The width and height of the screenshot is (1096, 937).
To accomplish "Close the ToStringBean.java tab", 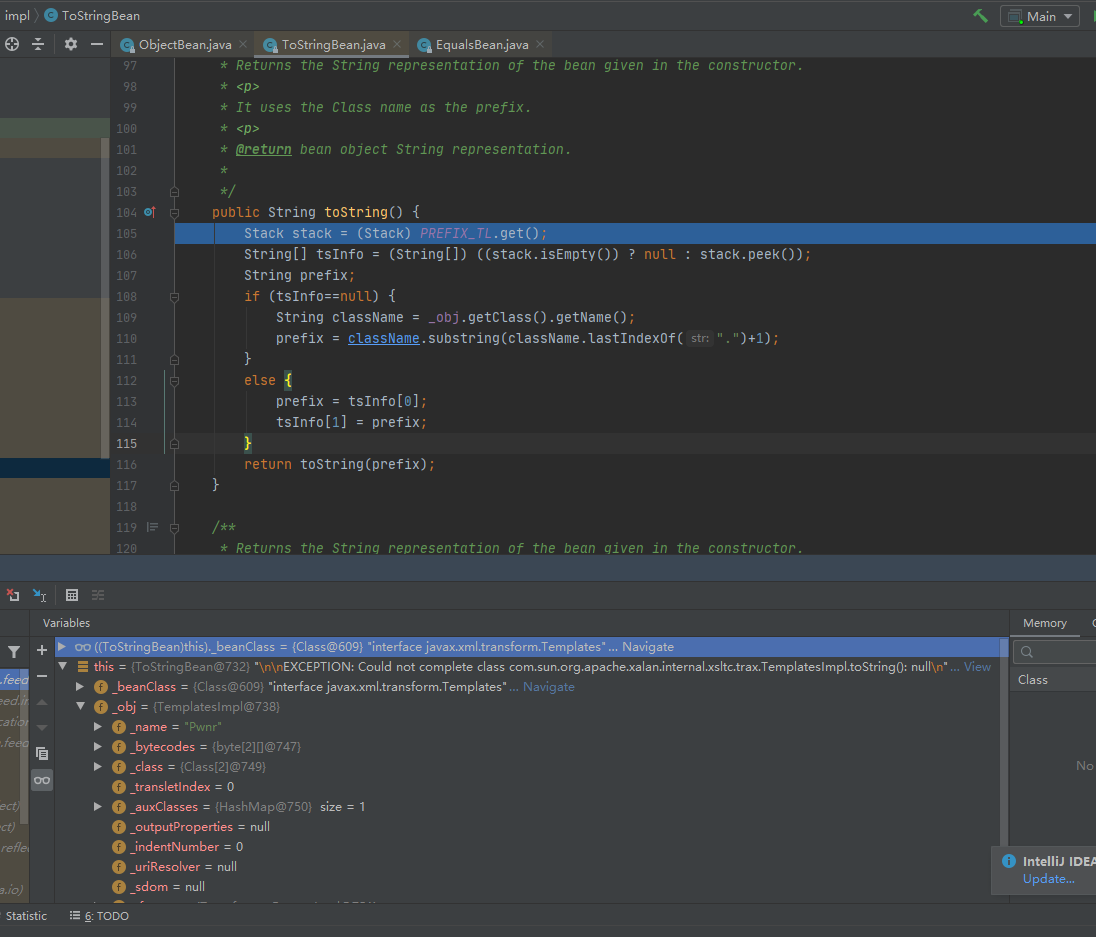I will pyautogui.click(x=397, y=44).
